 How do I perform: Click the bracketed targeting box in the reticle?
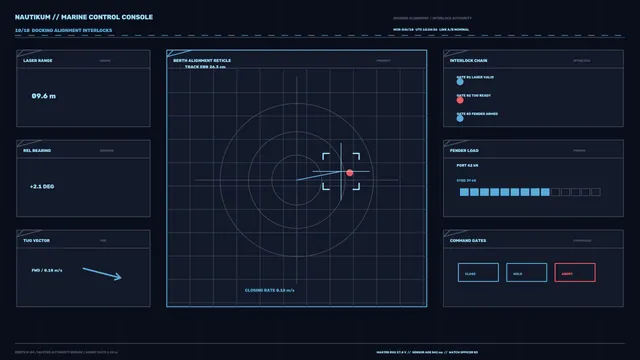(341, 171)
